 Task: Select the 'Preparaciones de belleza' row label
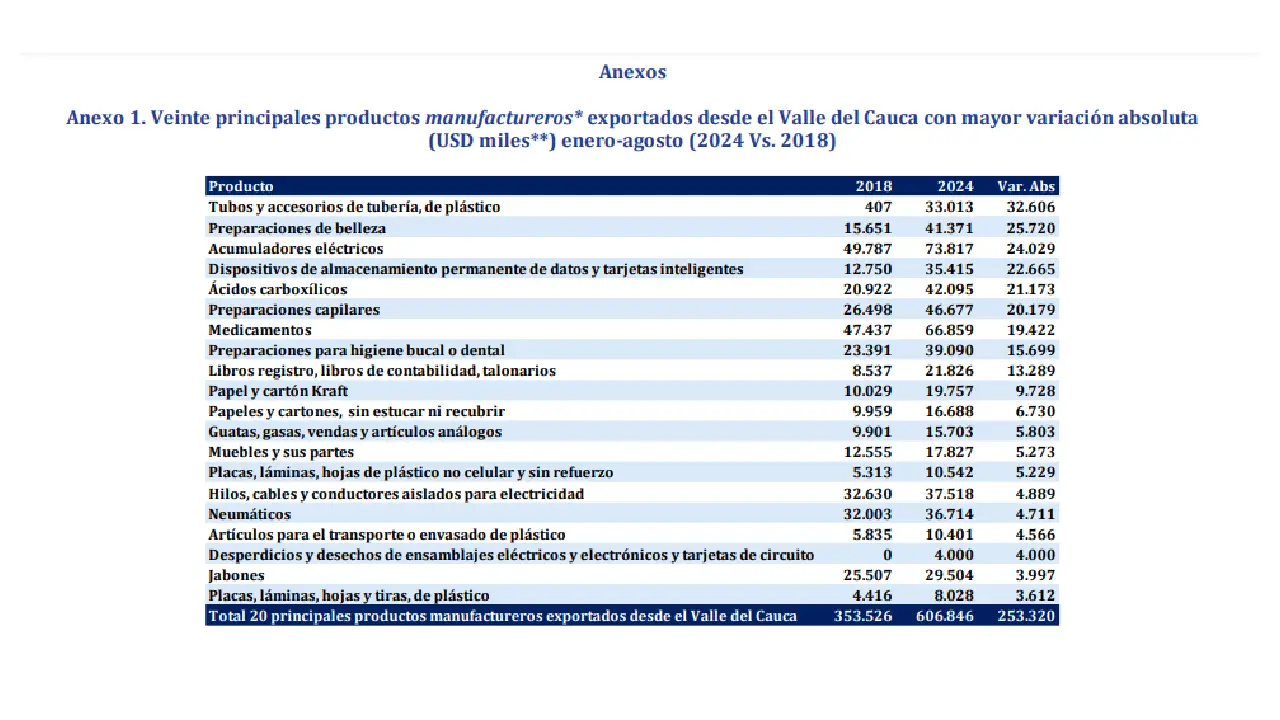pyautogui.click(x=297, y=228)
